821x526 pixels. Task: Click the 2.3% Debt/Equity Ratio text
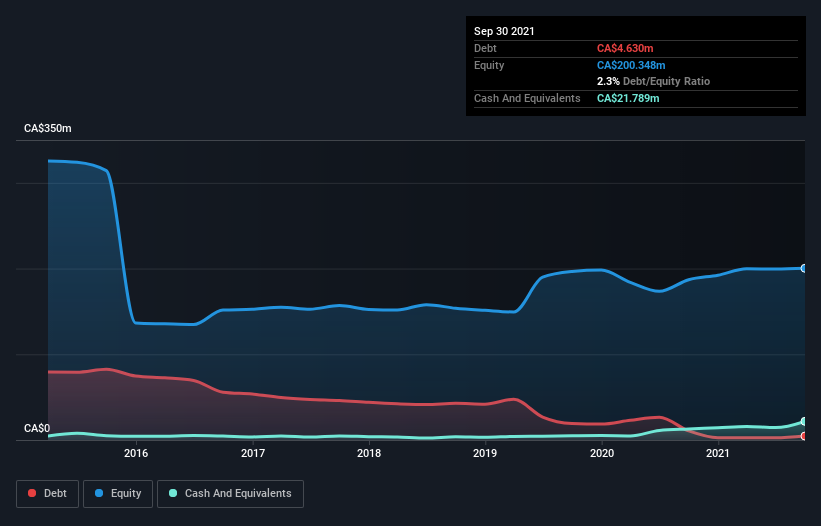coord(653,81)
